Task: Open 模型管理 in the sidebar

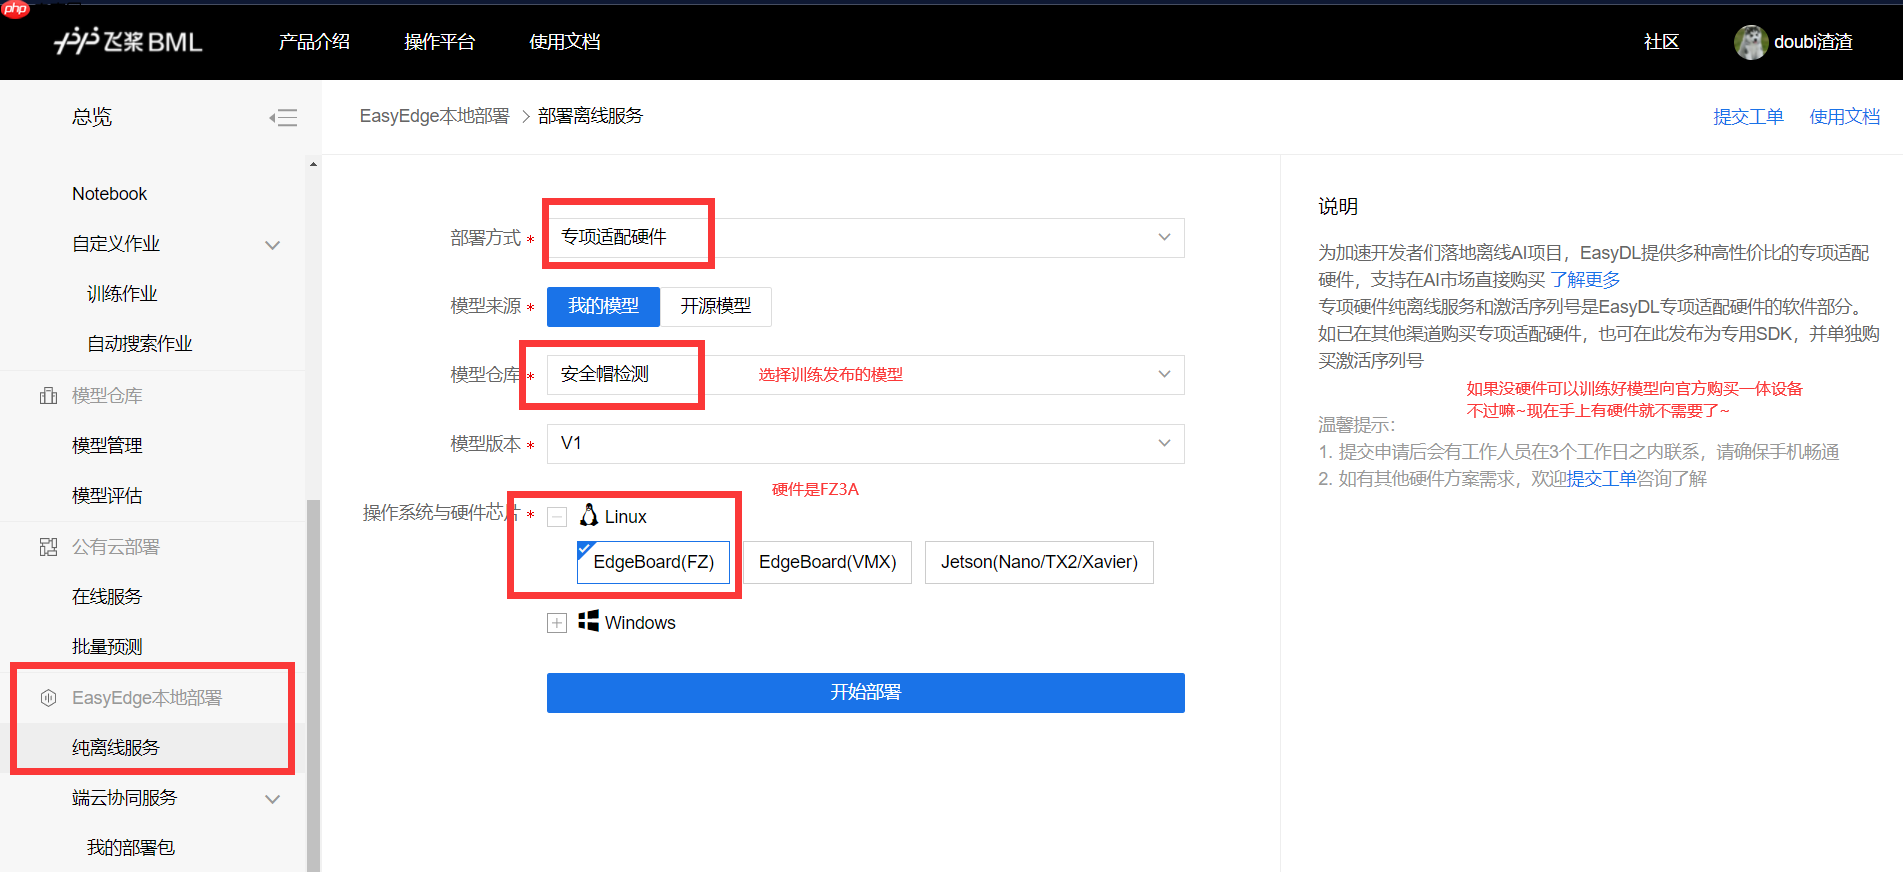Action: tap(107, 446)
